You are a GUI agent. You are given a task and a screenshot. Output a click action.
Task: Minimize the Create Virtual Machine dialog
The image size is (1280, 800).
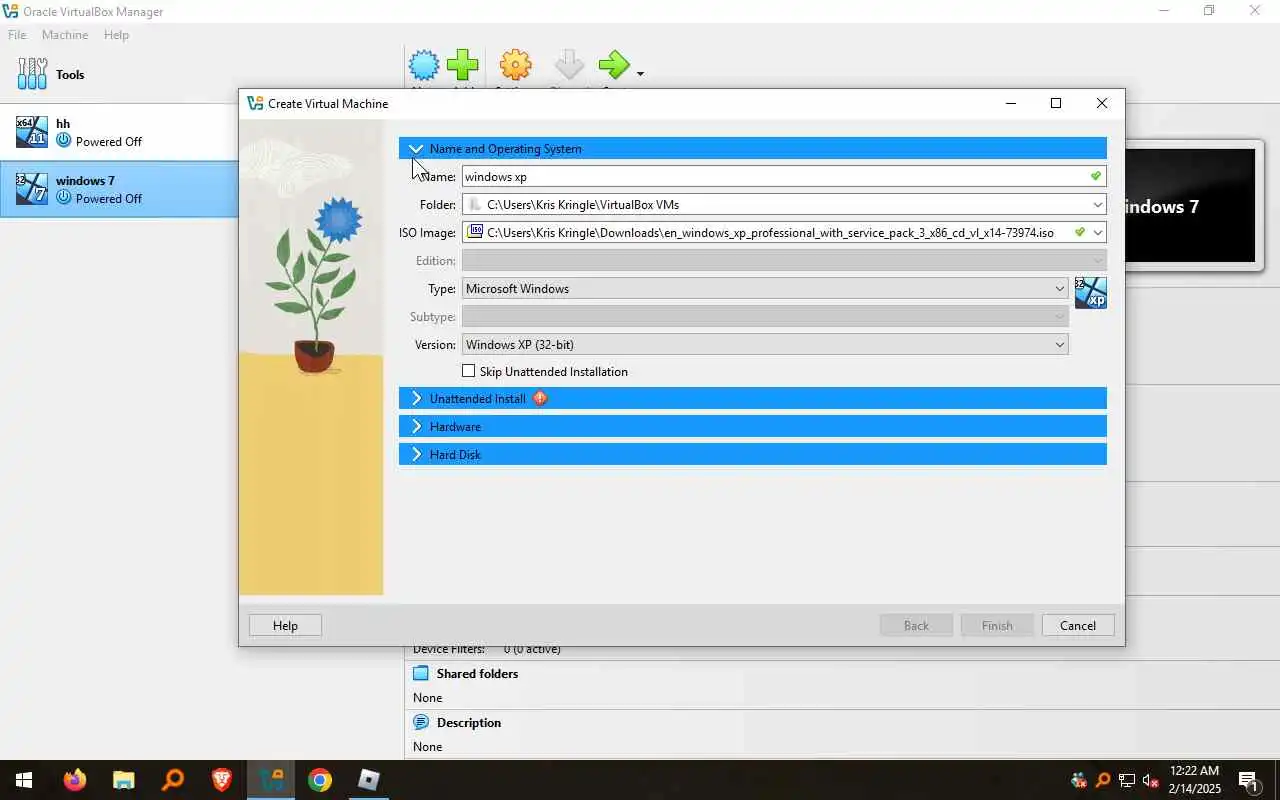click(x=1011, y=103)
